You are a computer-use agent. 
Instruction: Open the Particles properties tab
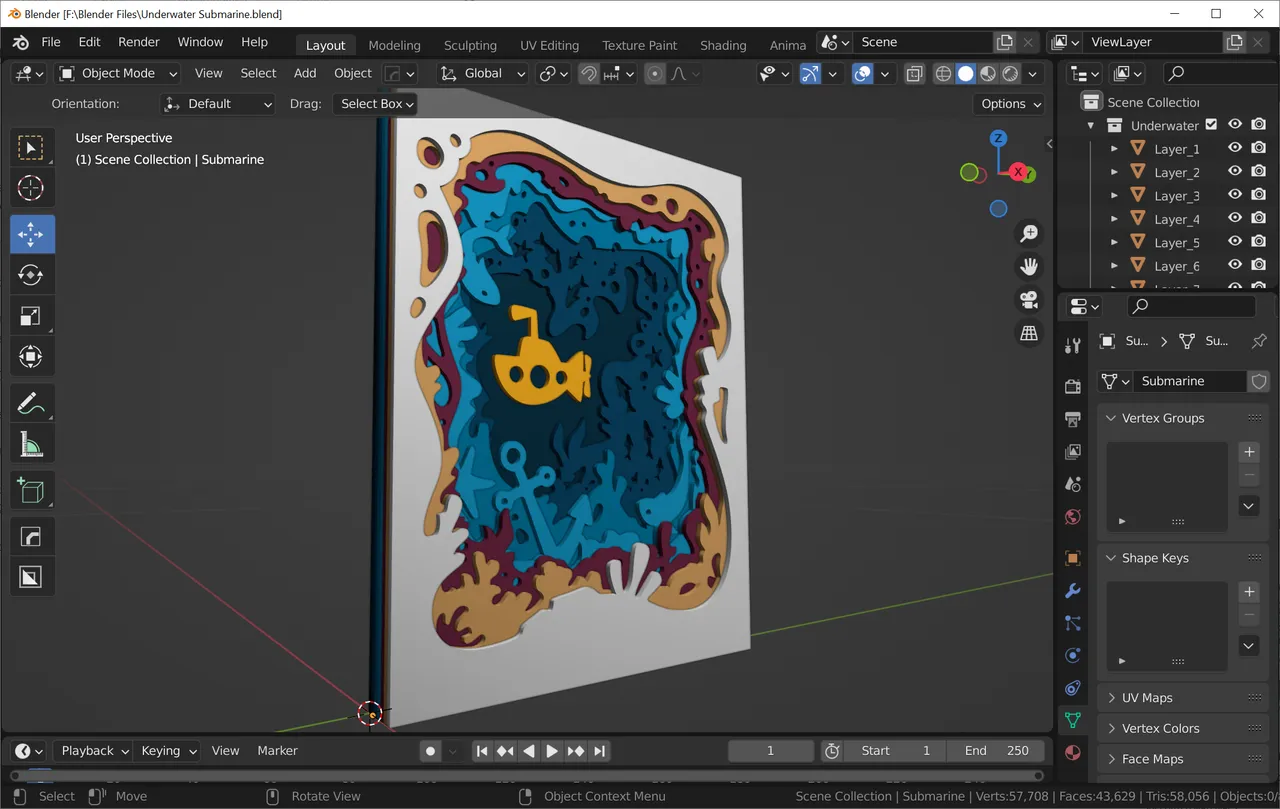(1073, 623)
